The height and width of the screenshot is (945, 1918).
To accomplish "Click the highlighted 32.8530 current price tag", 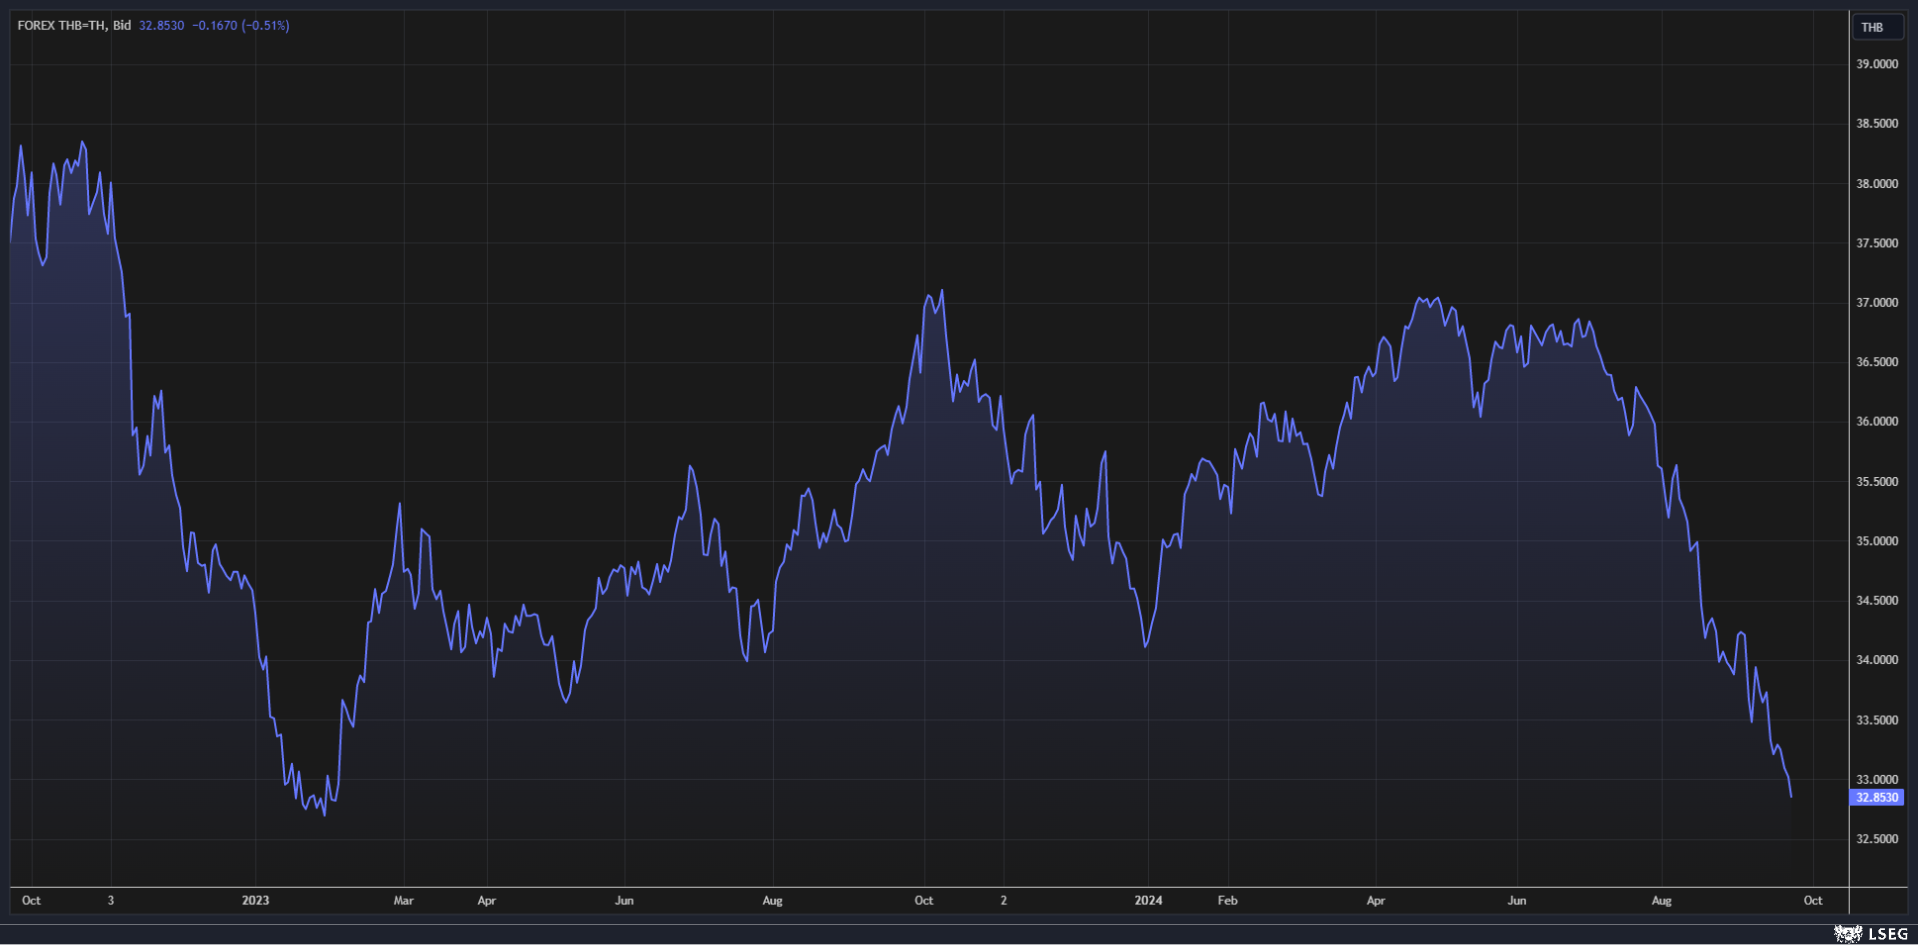I will point(1876,797).
